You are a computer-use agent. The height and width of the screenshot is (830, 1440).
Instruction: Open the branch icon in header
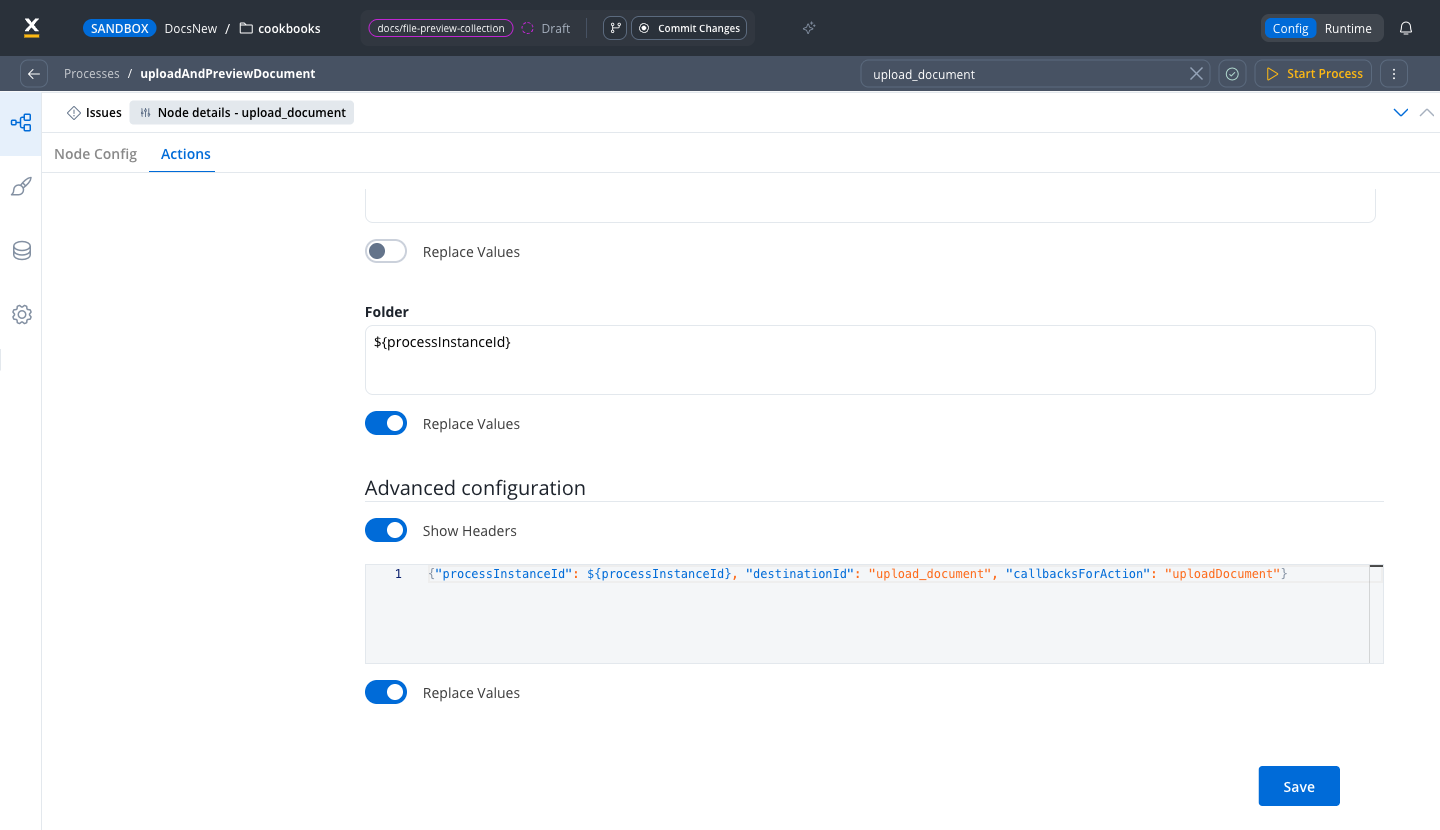pos(615,28)
